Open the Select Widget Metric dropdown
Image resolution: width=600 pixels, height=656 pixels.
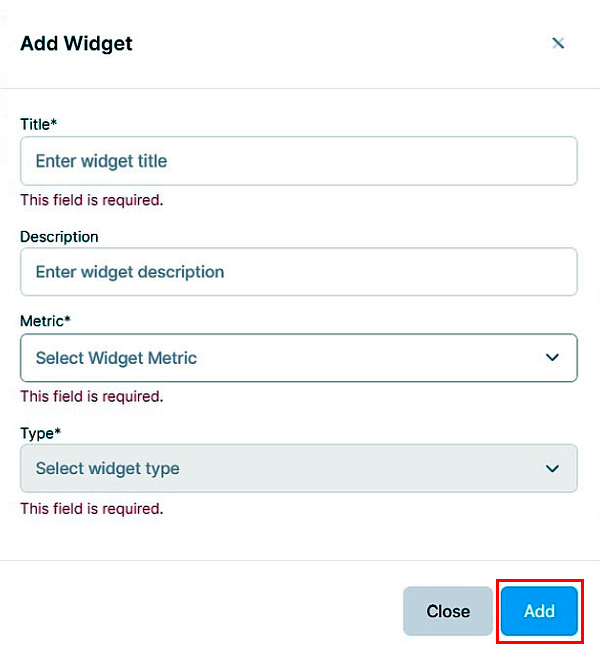pos(298,358)
